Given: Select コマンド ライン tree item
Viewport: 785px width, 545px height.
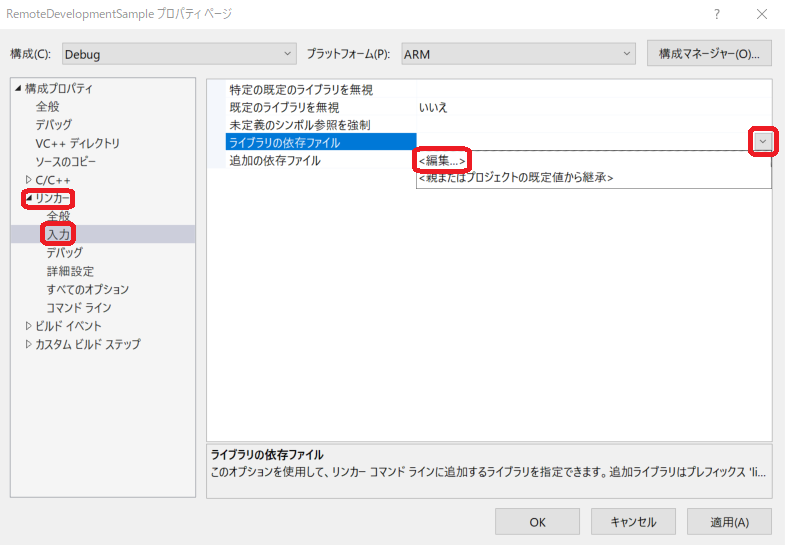Looking at the screenshot, I should [79, 308].
